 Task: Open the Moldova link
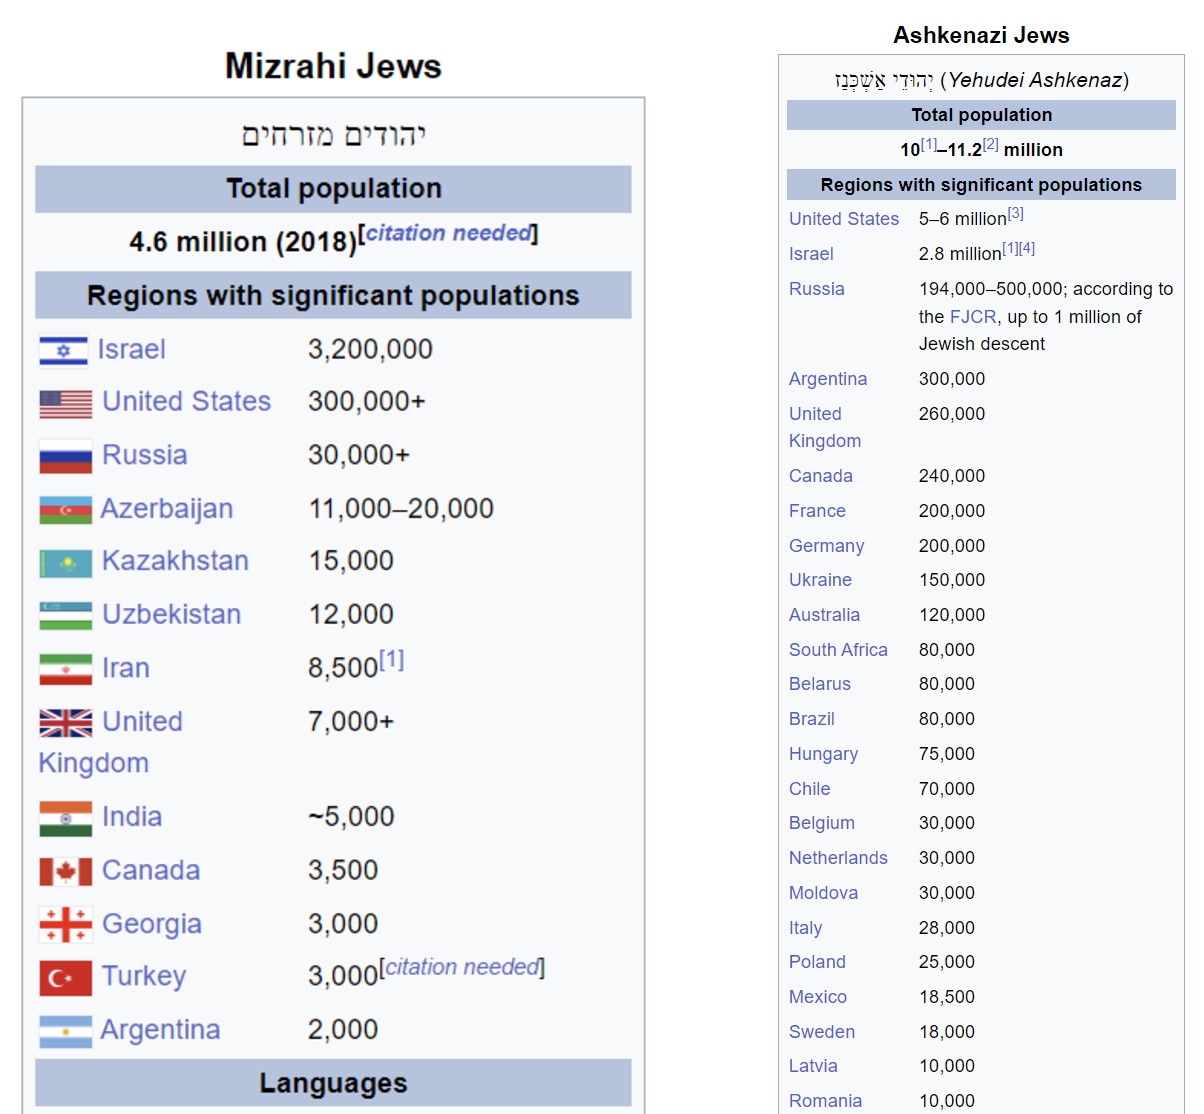click(x=823, y=893)
